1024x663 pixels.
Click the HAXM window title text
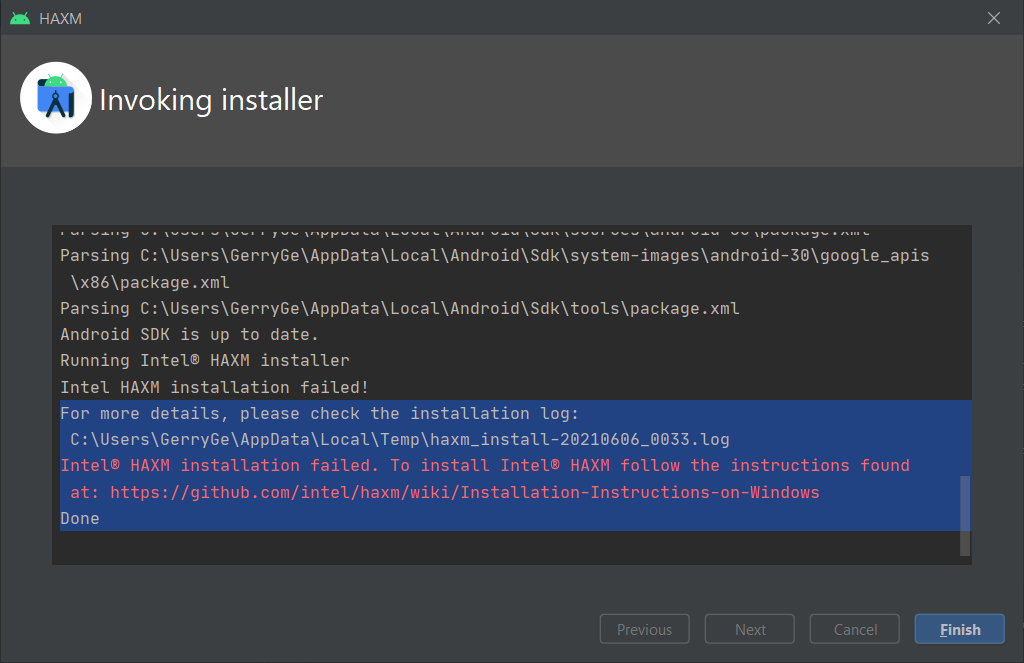coord(60,18)
